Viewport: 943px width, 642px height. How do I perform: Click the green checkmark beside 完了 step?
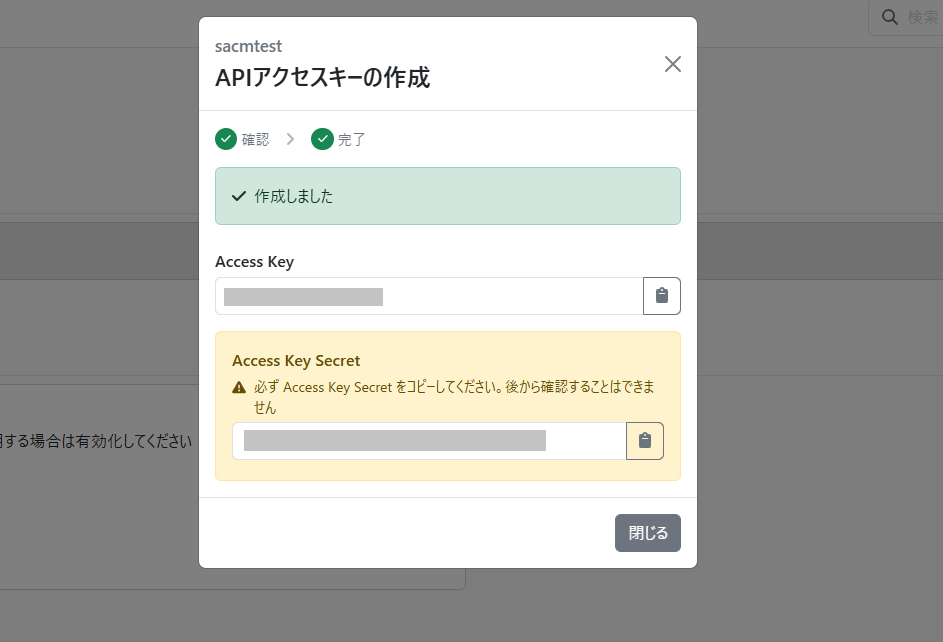(x=322, y=139)
